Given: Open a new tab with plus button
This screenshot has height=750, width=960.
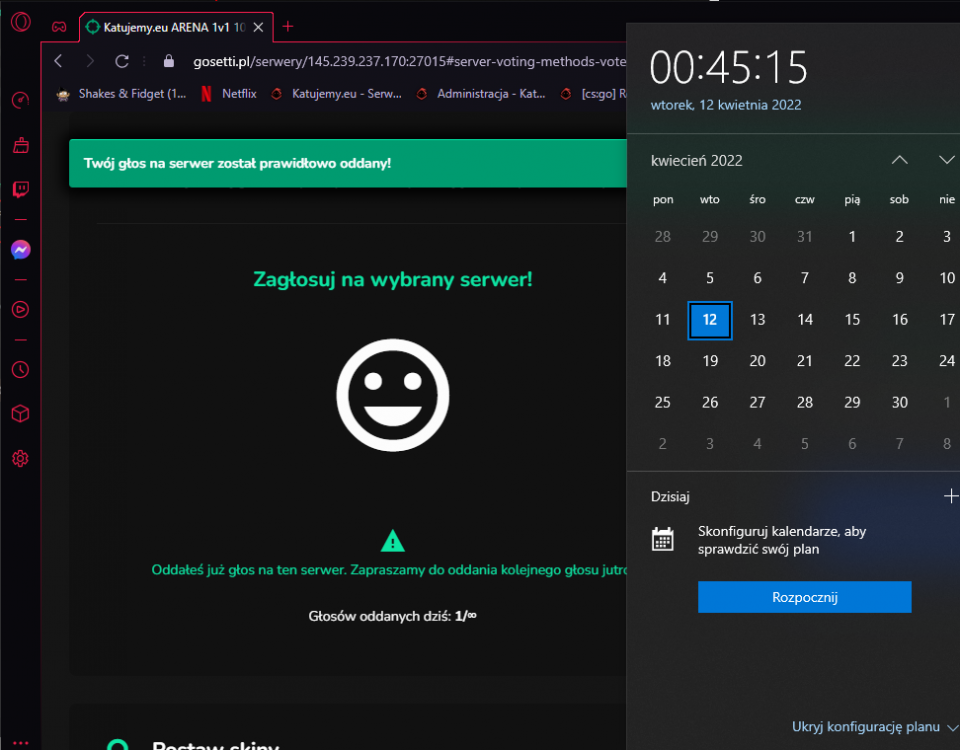Looking at the screenshot, I should 288,26.
